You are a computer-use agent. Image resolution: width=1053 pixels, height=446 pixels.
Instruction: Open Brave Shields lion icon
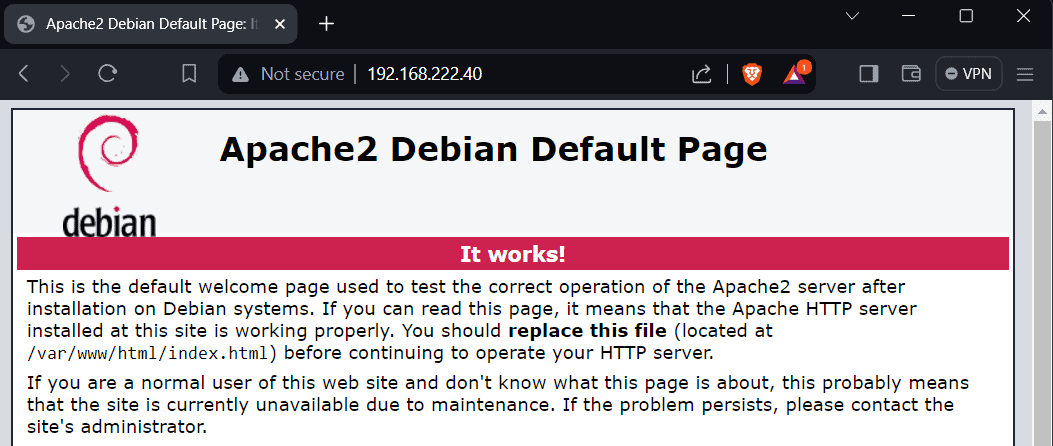click(751, 73)
